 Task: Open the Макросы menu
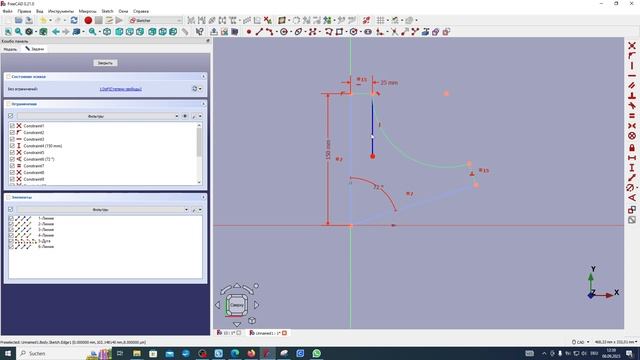(x=87, y=11)
